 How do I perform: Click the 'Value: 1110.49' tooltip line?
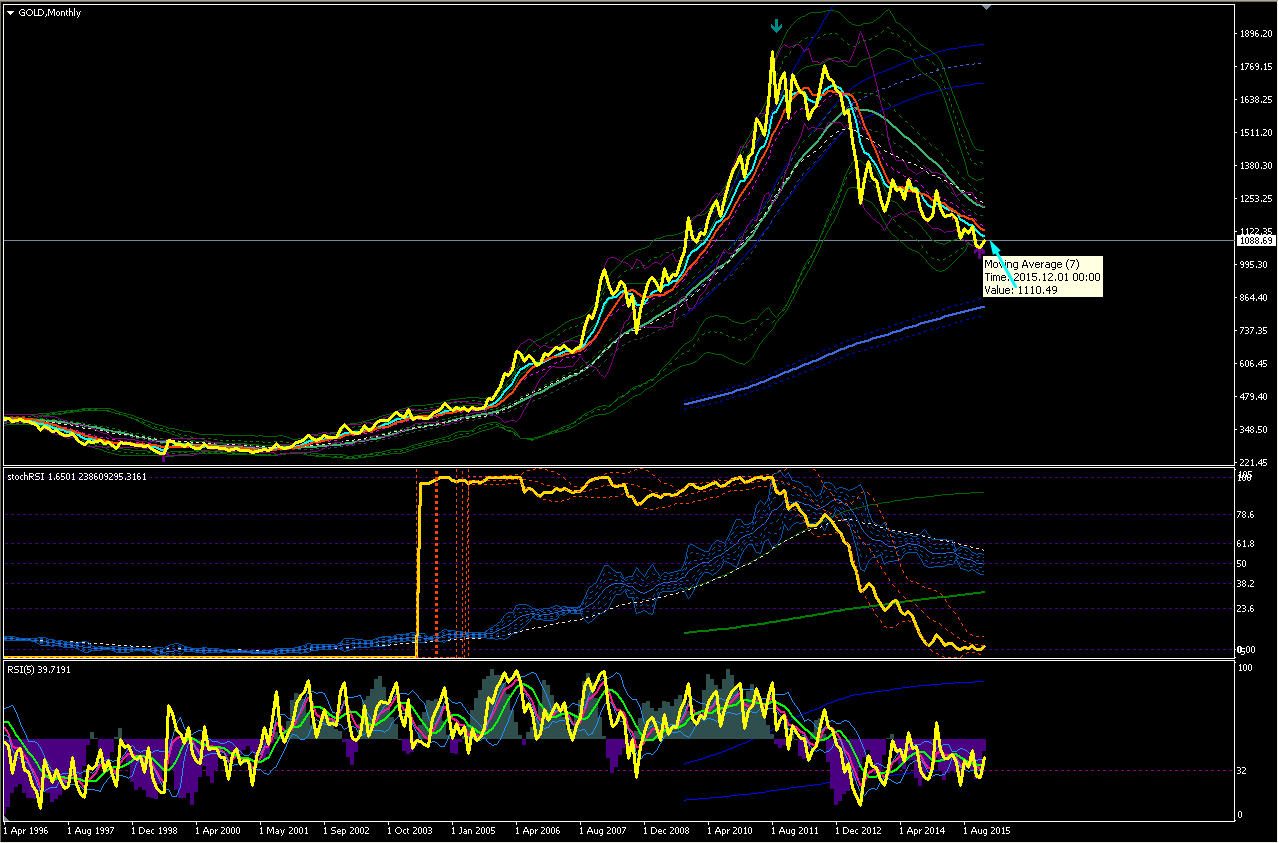click(1020, 290)
